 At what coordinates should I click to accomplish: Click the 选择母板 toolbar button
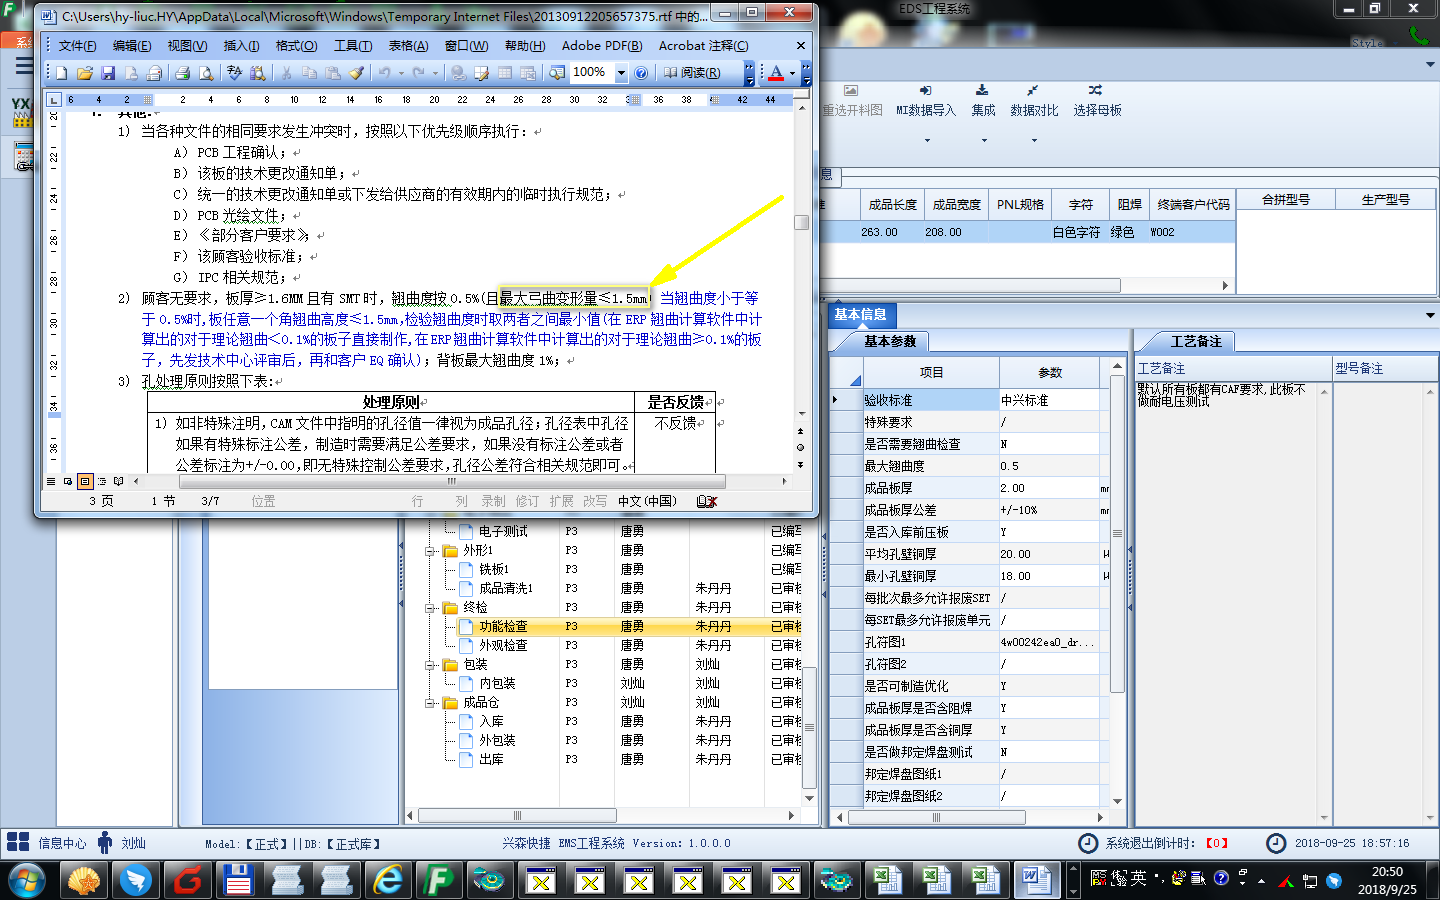click(x=1097, y=102)
